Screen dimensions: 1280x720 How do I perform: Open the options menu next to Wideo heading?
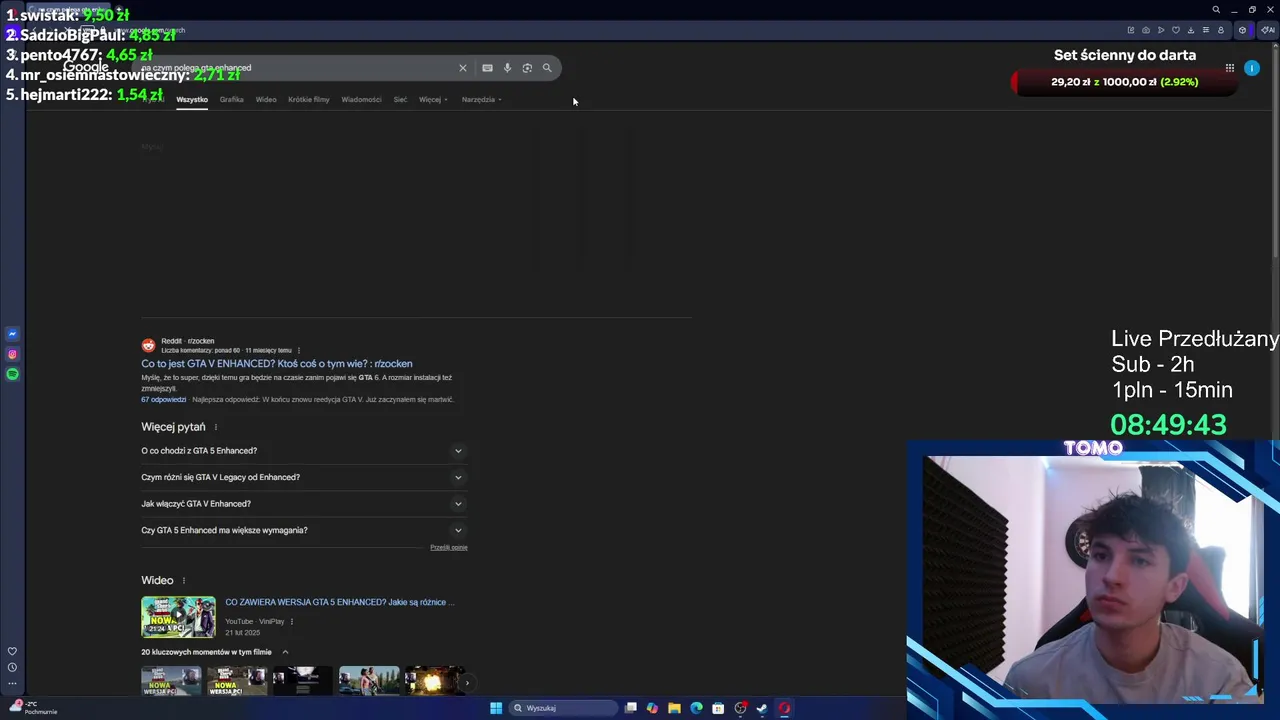pos(183,580)
